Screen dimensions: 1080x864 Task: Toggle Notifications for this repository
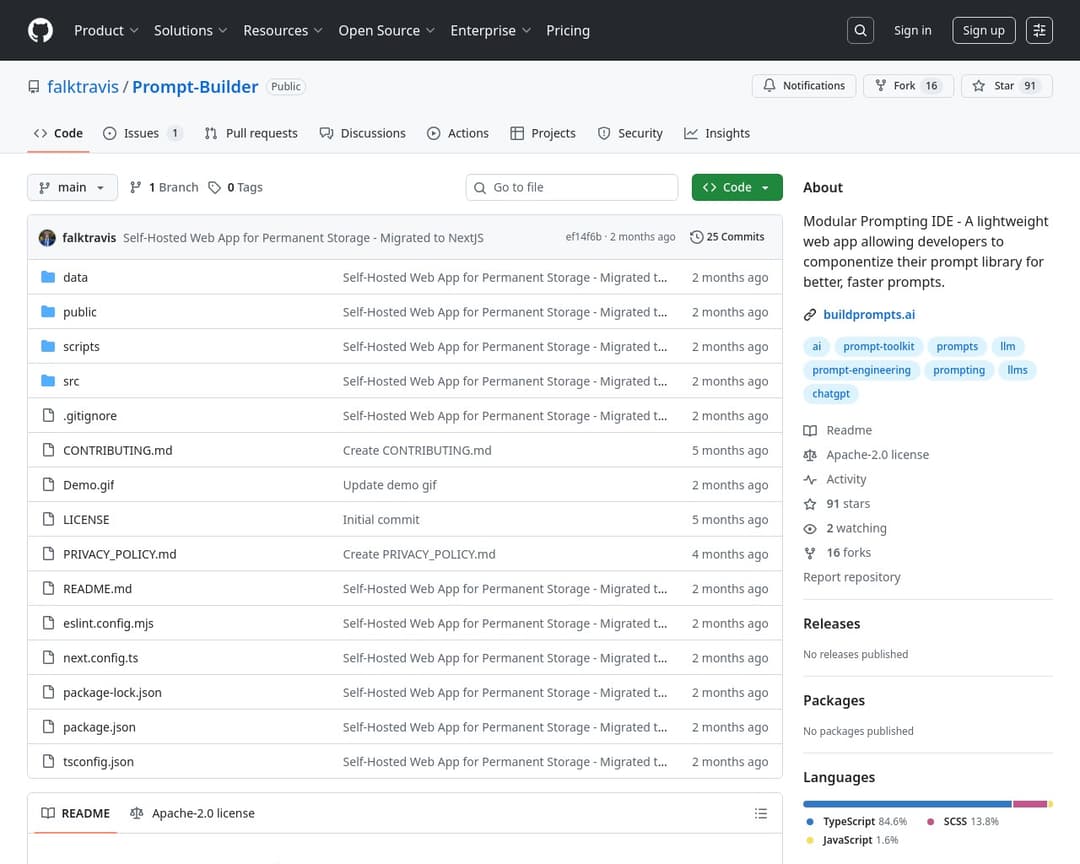tap(804, 86)
